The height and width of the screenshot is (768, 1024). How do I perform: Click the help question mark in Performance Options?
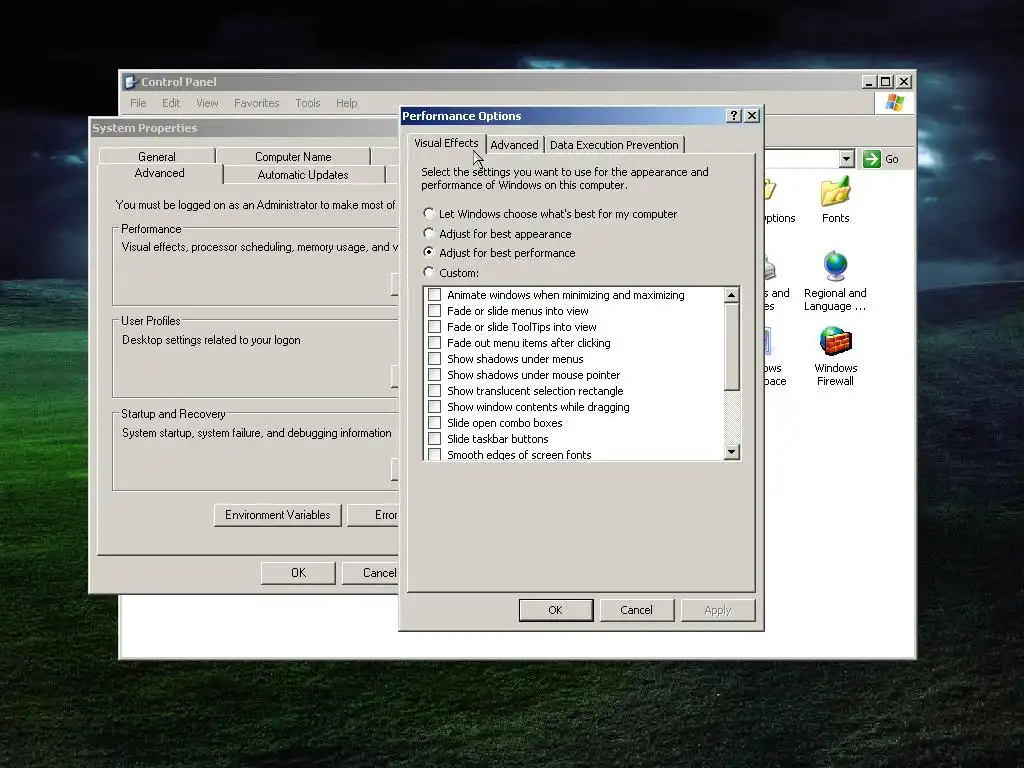pyautogui.click(x=734, y=116)
